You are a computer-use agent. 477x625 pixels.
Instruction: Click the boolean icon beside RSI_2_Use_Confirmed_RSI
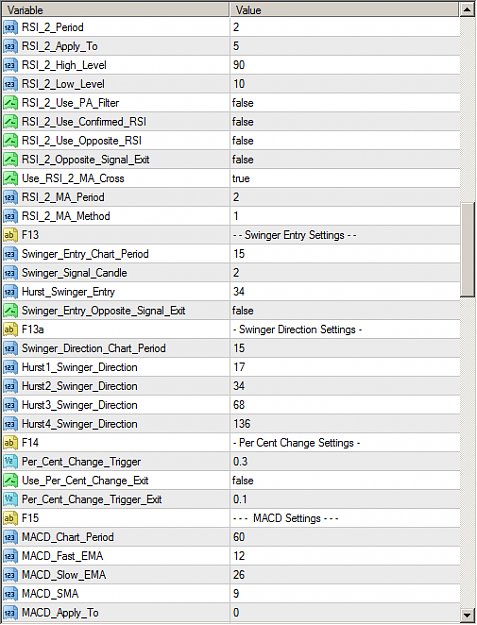(10, 122)
